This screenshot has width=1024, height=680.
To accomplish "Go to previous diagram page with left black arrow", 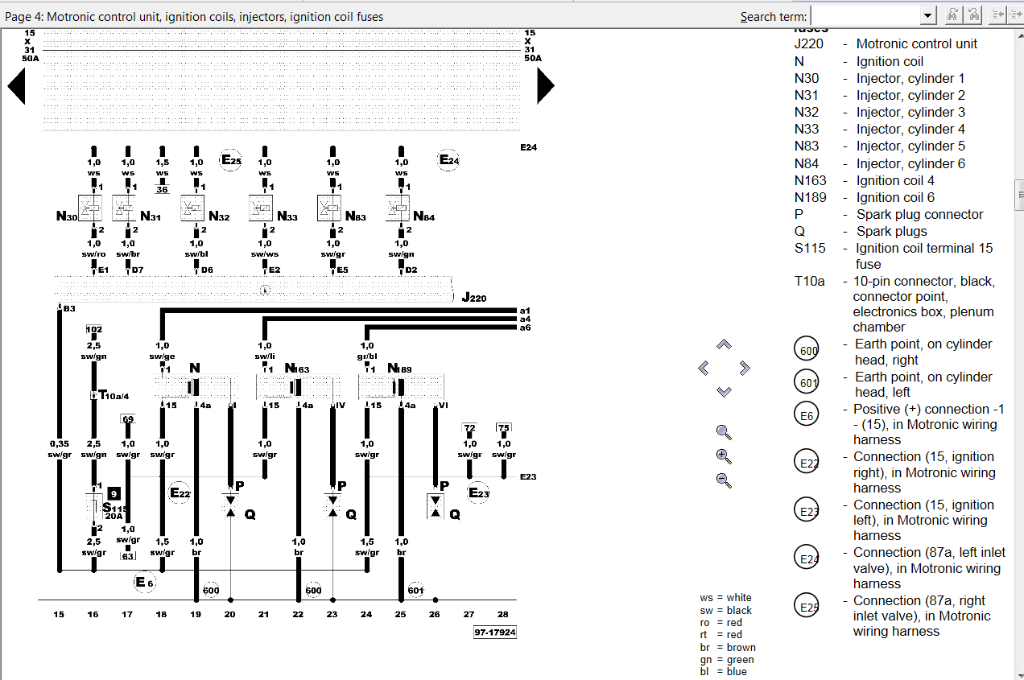I will tap(16, 88).
